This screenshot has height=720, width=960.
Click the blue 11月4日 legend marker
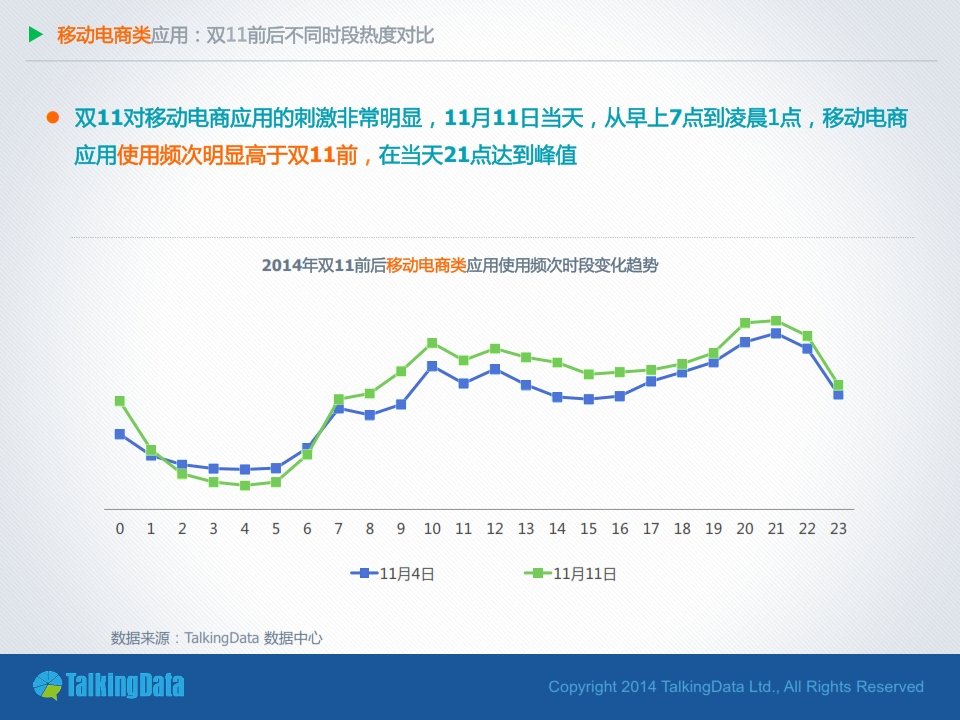pyautogui.click(x=364, y=573)
